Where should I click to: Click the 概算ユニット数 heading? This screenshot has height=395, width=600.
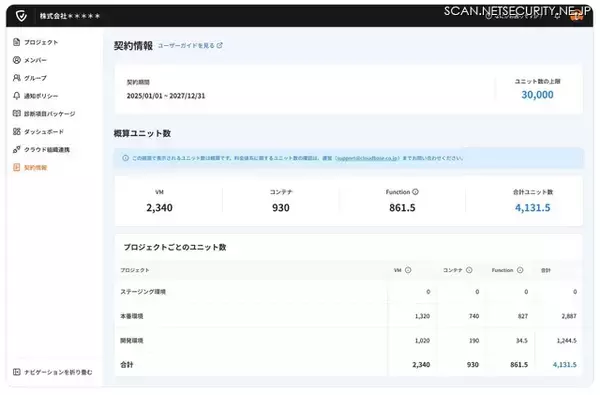coord(142,134)
